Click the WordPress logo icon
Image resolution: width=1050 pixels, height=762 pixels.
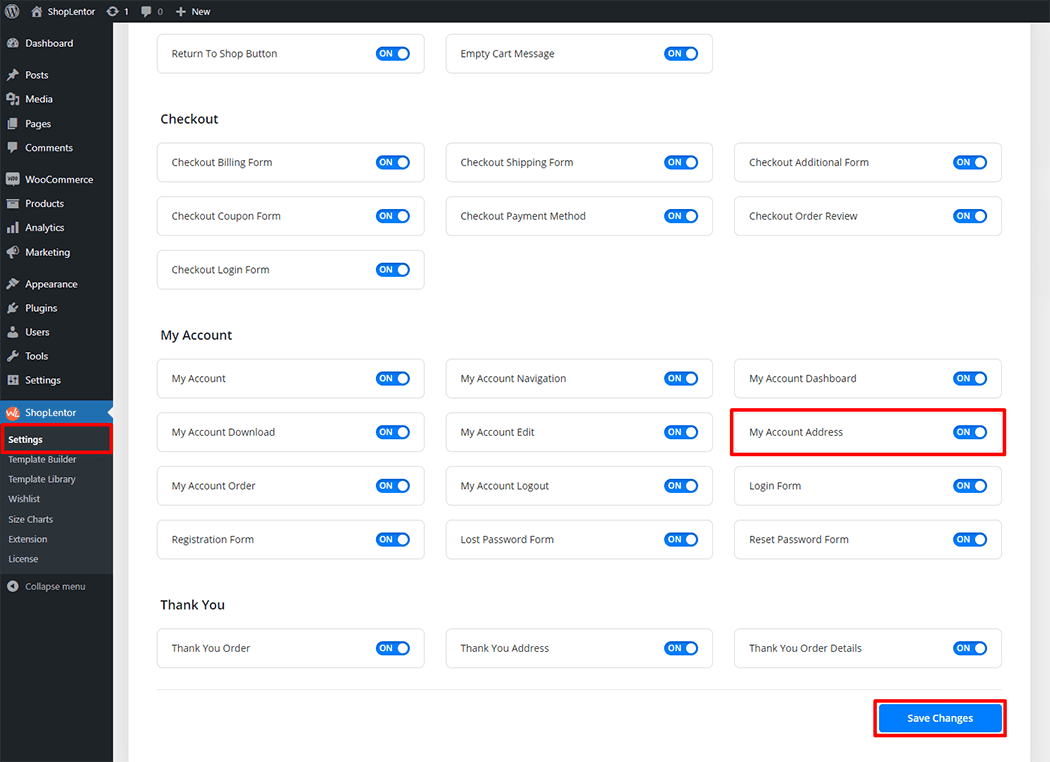tap(12, 11)
